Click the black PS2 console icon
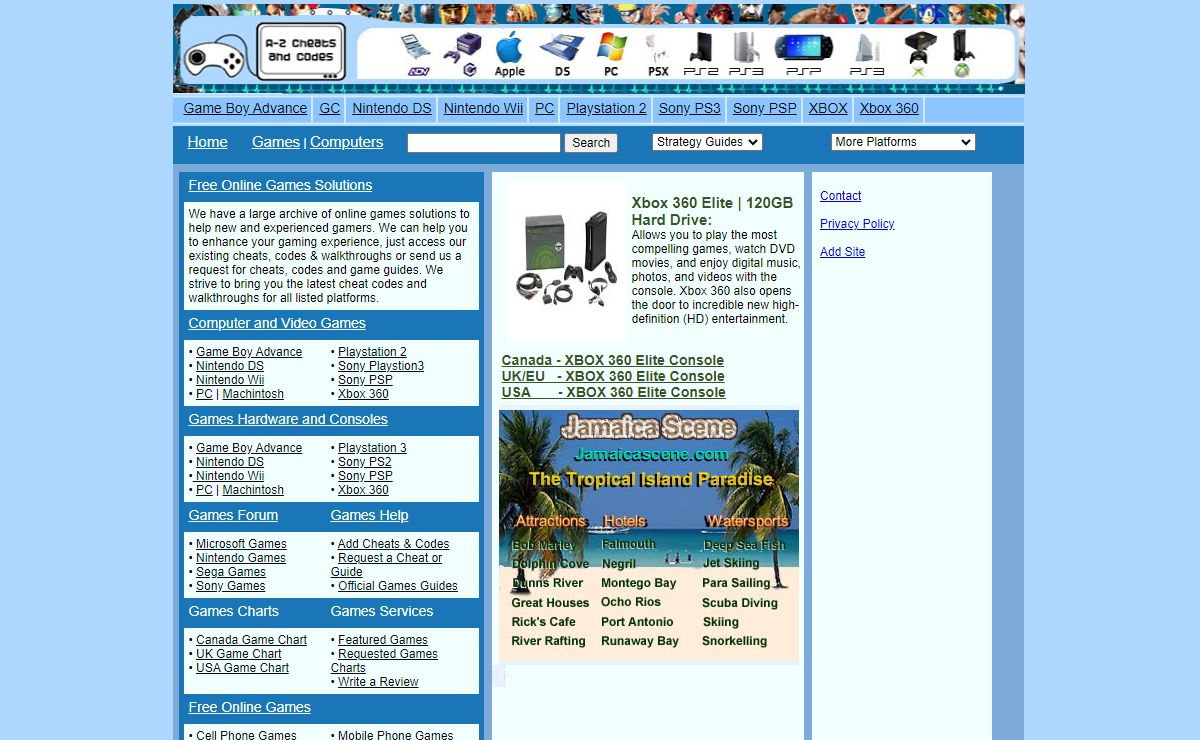The height and width of the screenshot is (740, 1200). tap(701, 54)
